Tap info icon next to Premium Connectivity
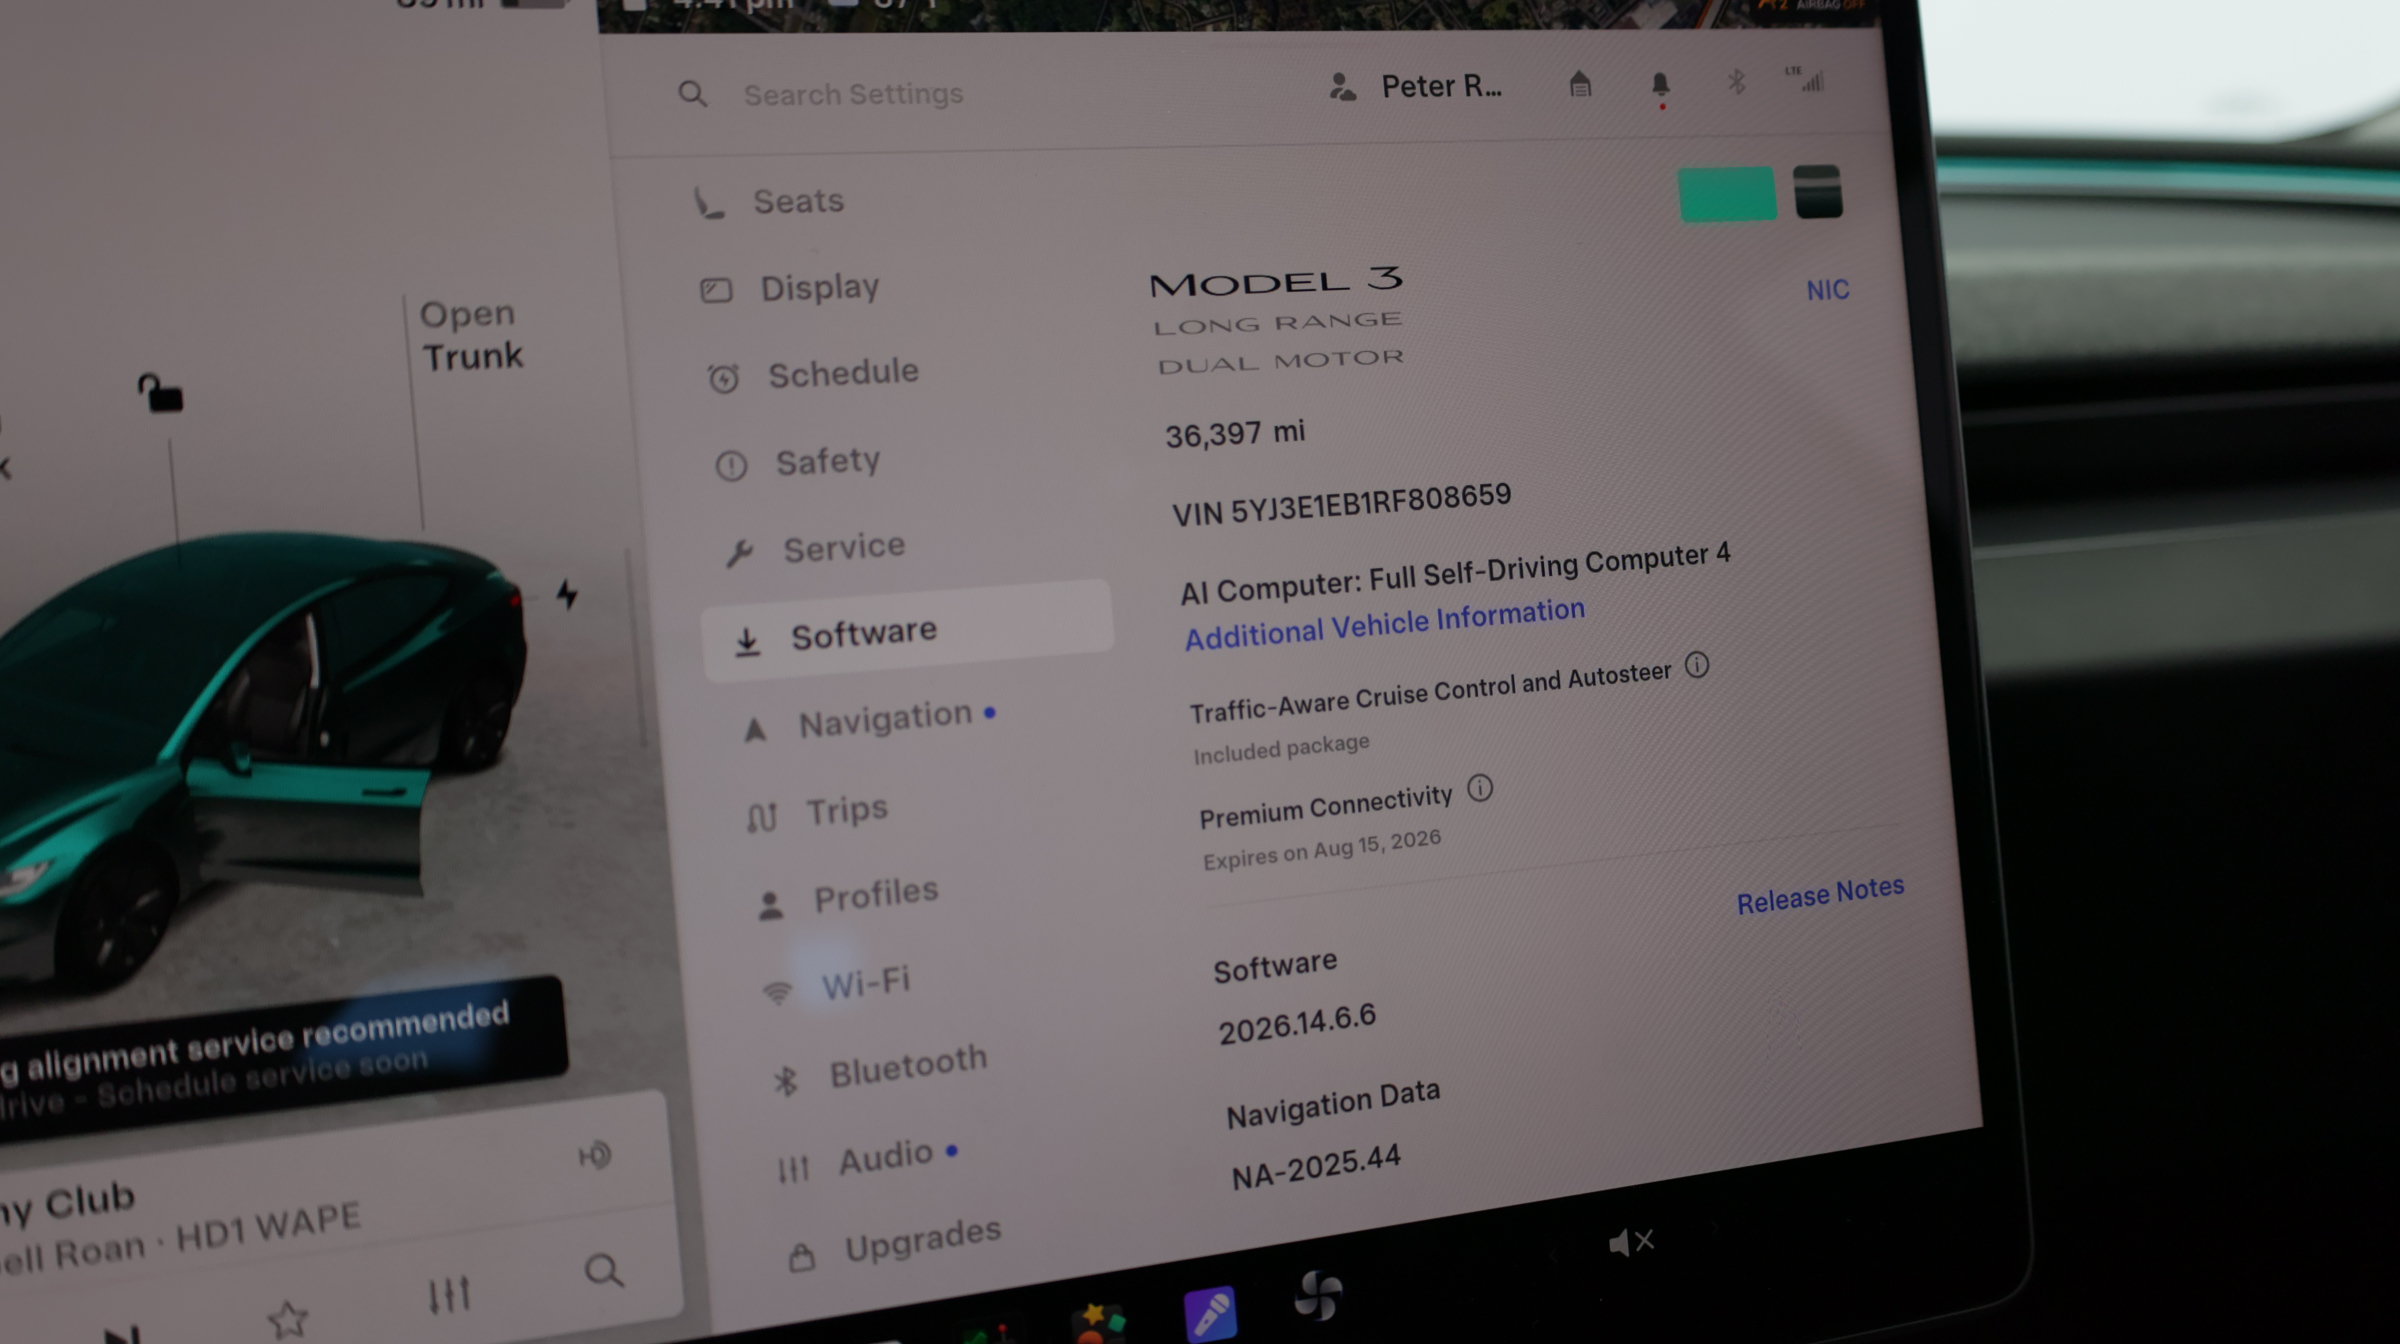Screen dimensions: 2400x1344 click(1480, 789)
